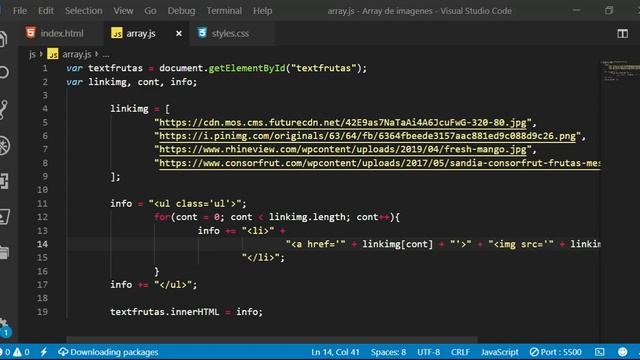The image size is (640, 360).
Task: Open the Explorer view in activity bar
Action: pyautogui.click(x=3, y=39)
